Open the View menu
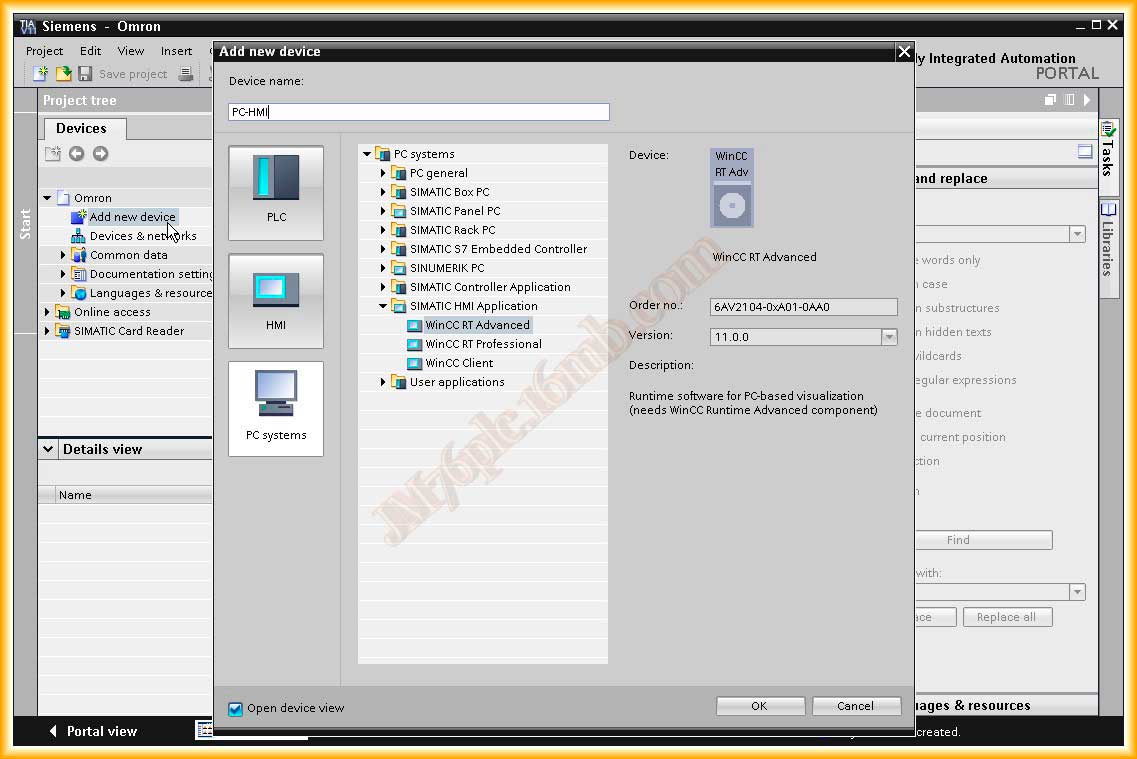 click(x=131, y=51)
